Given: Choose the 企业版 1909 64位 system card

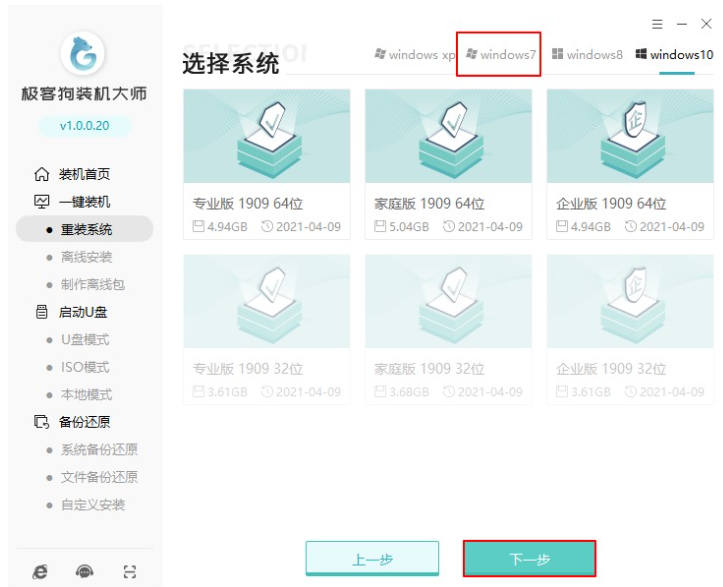Looking at the screenshot, I should click(x=630, y=164).
